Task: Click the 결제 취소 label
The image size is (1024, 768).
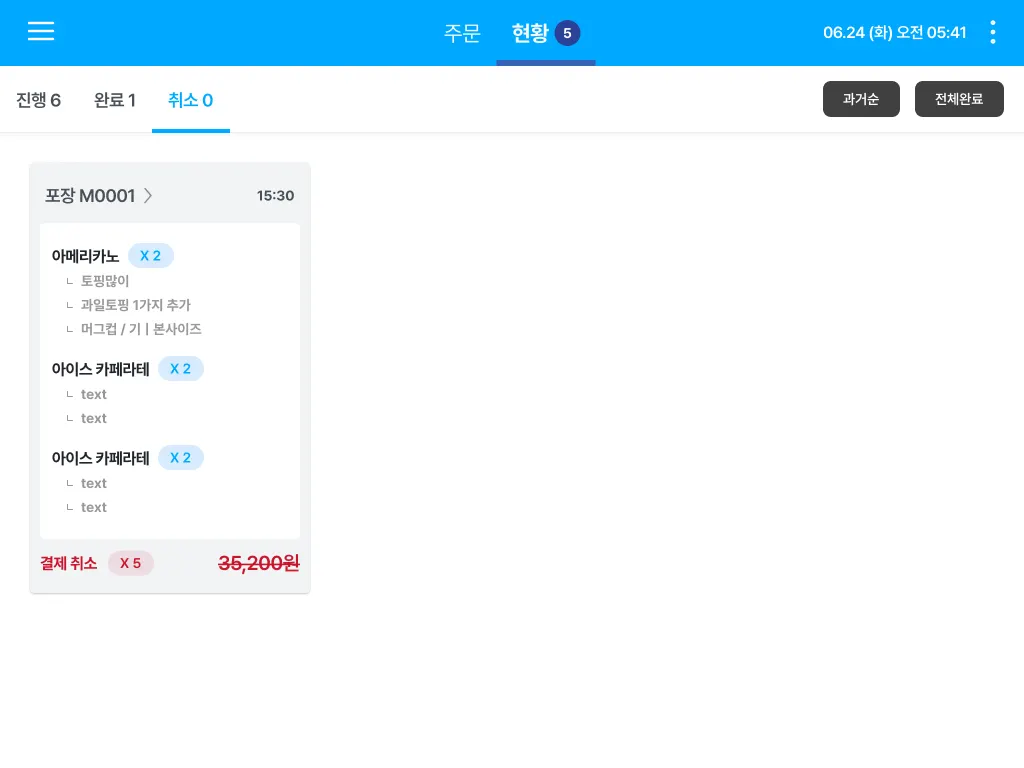Action: (x=69, y=563)
